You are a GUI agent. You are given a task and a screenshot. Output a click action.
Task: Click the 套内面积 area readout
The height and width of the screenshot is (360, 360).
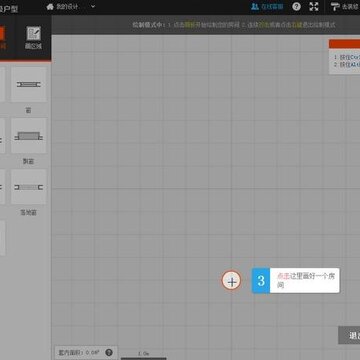[x=79, y=352]
